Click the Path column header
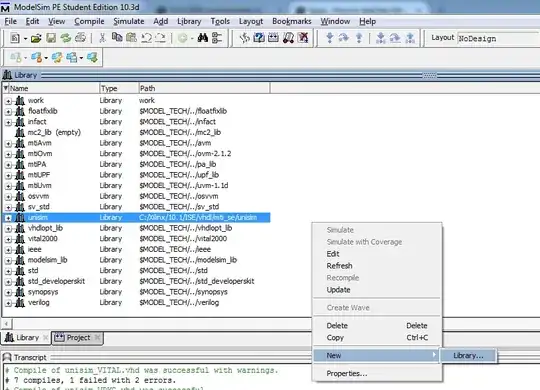Screen dimensions: 540x390 (x=204, y=88)
